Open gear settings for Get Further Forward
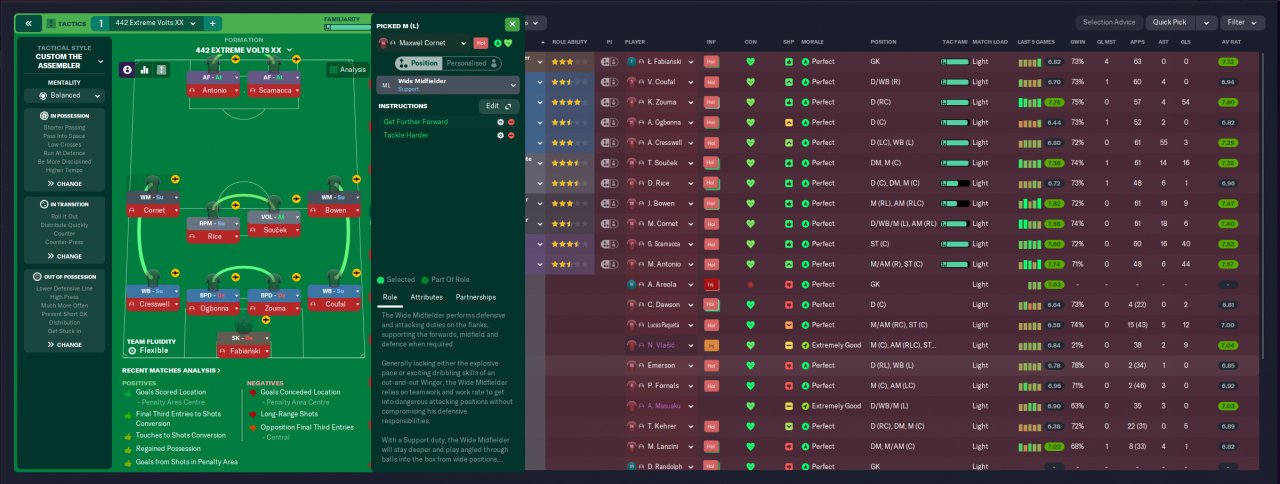The image size is (1280, 484). 500,122
